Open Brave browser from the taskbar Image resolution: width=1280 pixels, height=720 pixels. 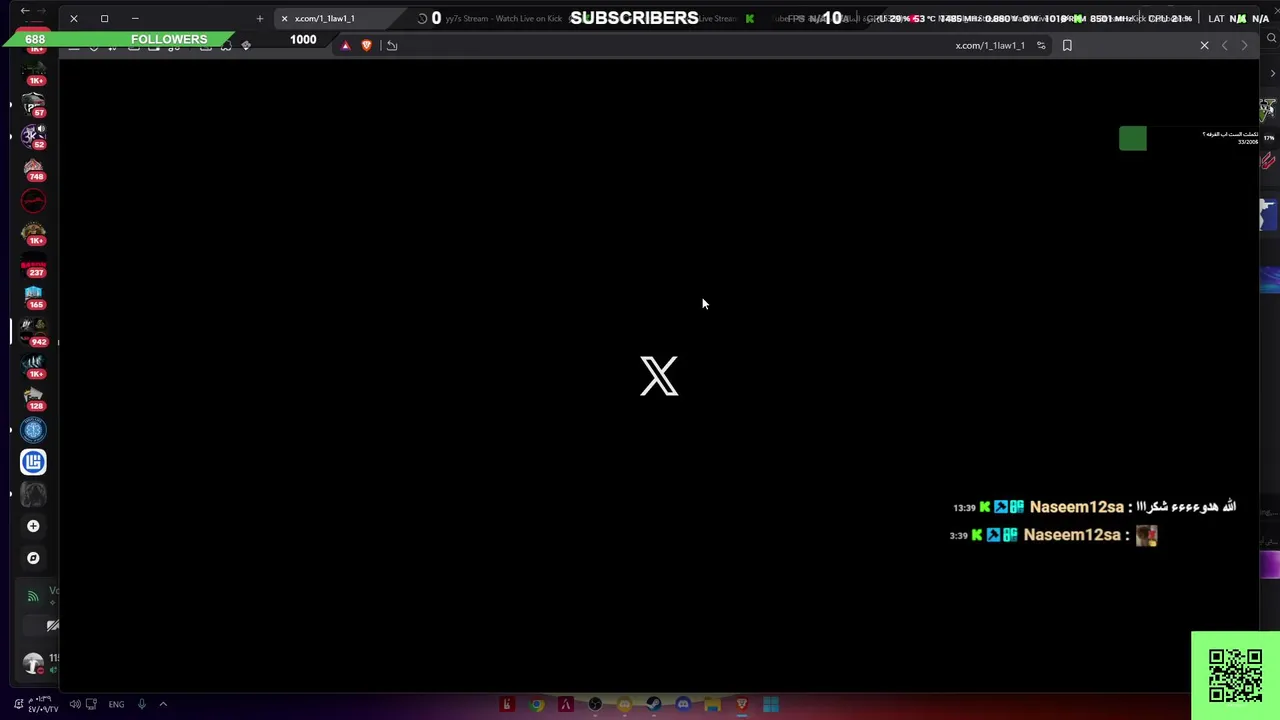(741, 705)
